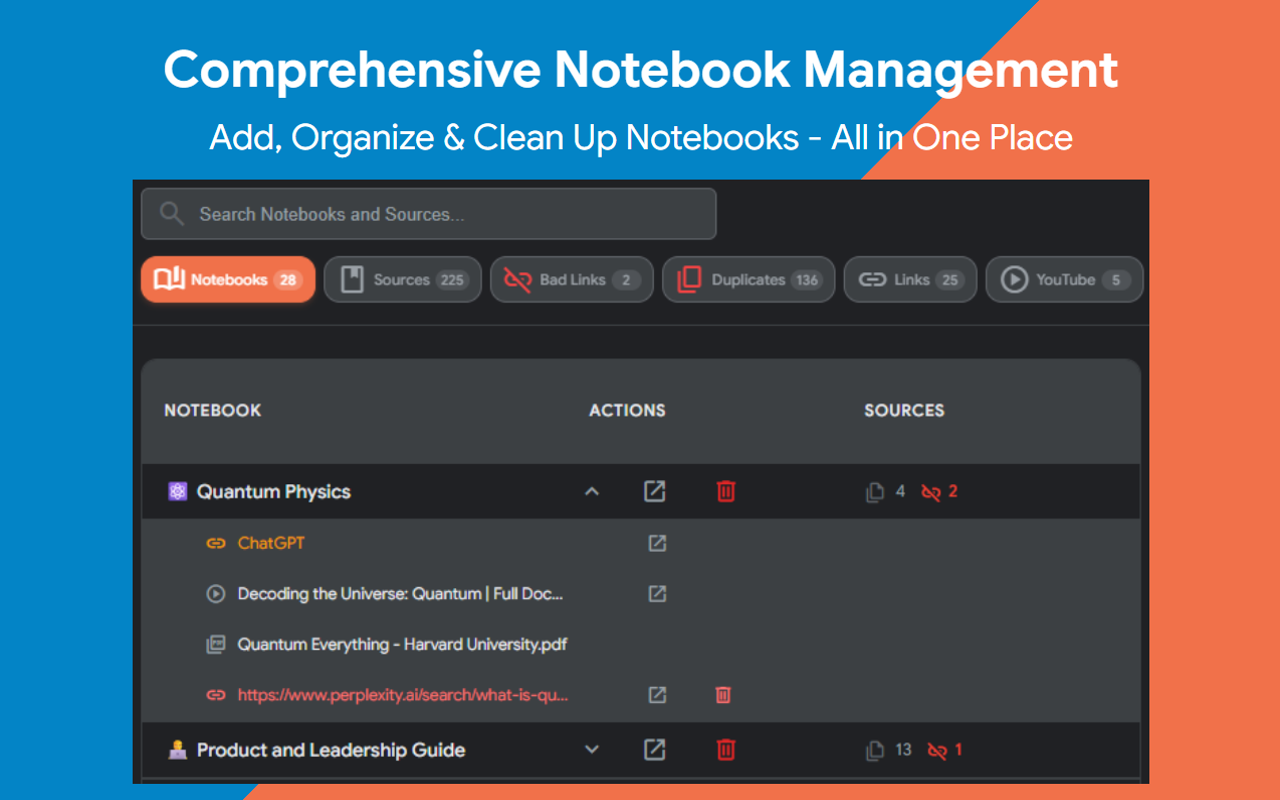Viewport: 1280px width, 800px height.
Task: Expand the Product and Leadership Guide notebook
Action: coord(592,749)
